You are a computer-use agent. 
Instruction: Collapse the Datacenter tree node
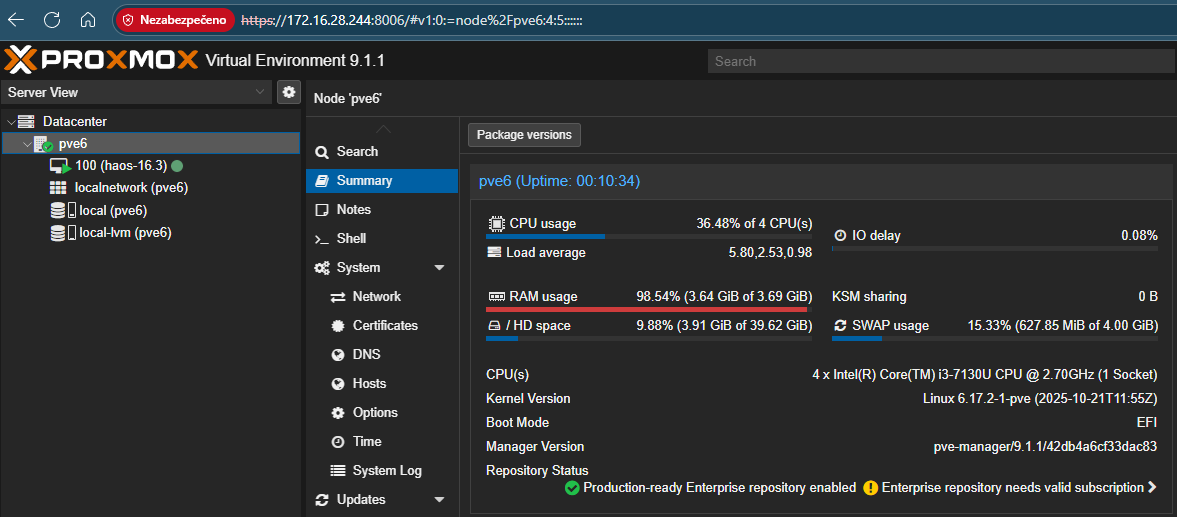tap(10, 122)
